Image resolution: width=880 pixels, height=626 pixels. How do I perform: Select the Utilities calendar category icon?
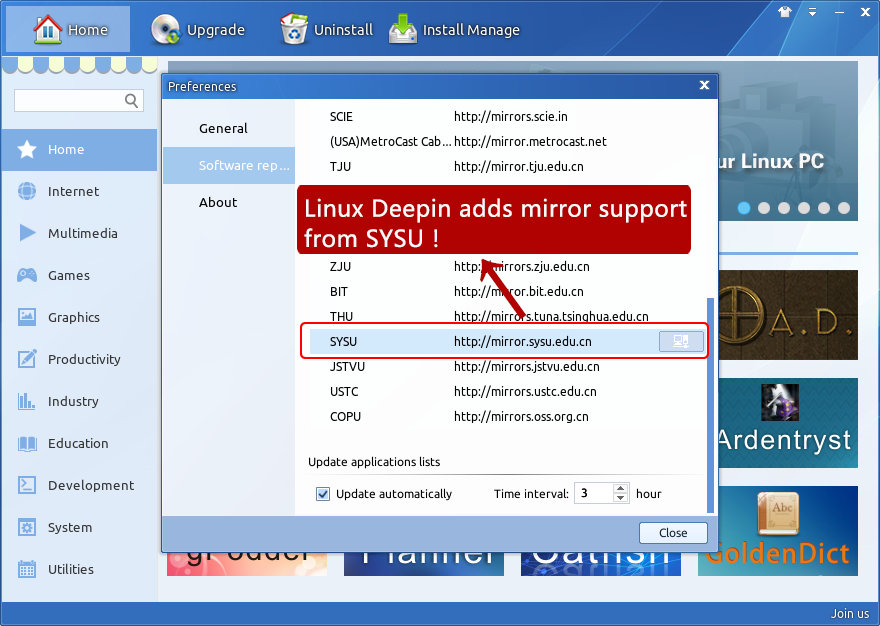pyautogui.click(x=27, y=569)
